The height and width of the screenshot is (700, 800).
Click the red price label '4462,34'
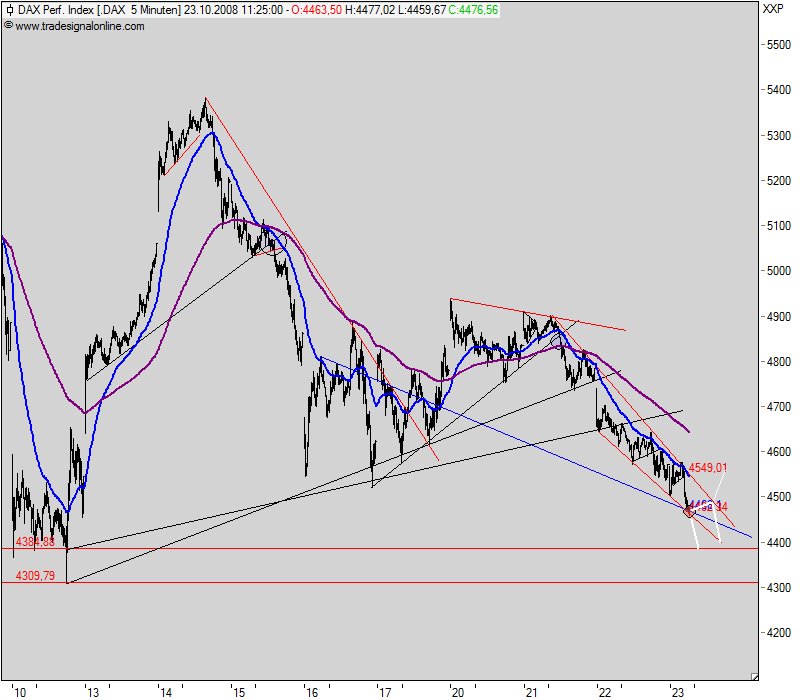click(x=708, y=507)
